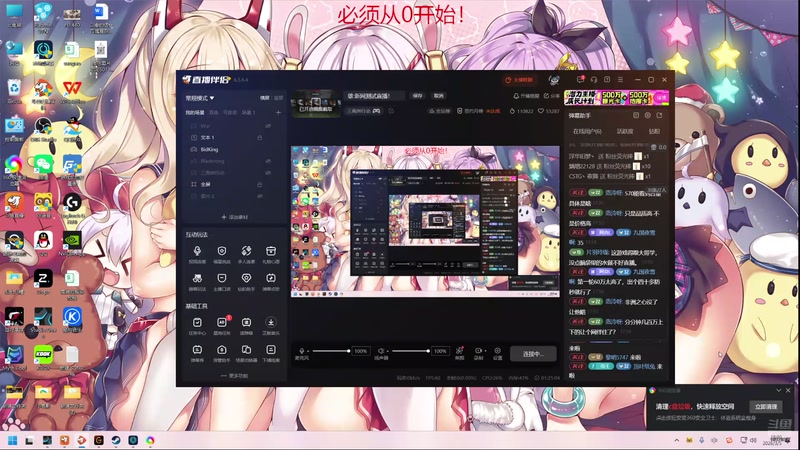Click the stream cover thumbnail

316,104
